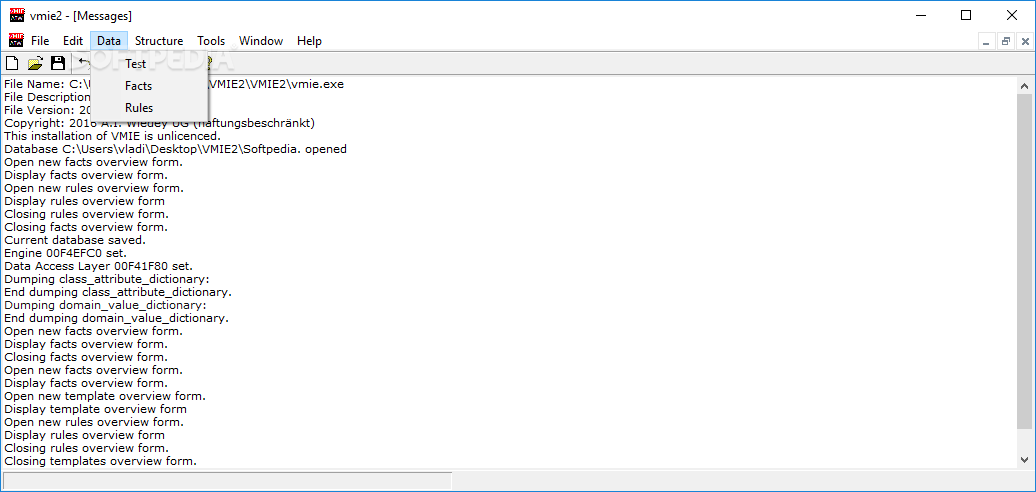
Task: Click 'This installation of VMIE is unlicenced.'
Action: pos(112,136)
